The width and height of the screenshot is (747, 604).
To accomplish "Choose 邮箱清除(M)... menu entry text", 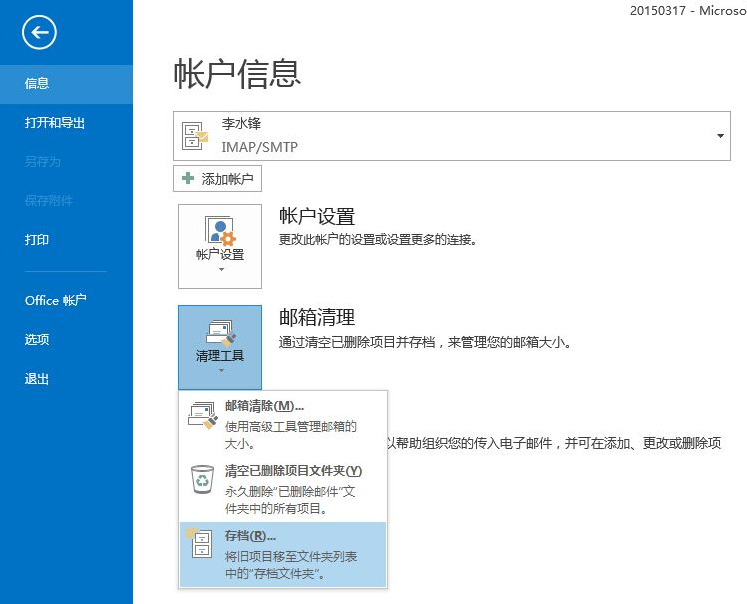I will (264, 405).
